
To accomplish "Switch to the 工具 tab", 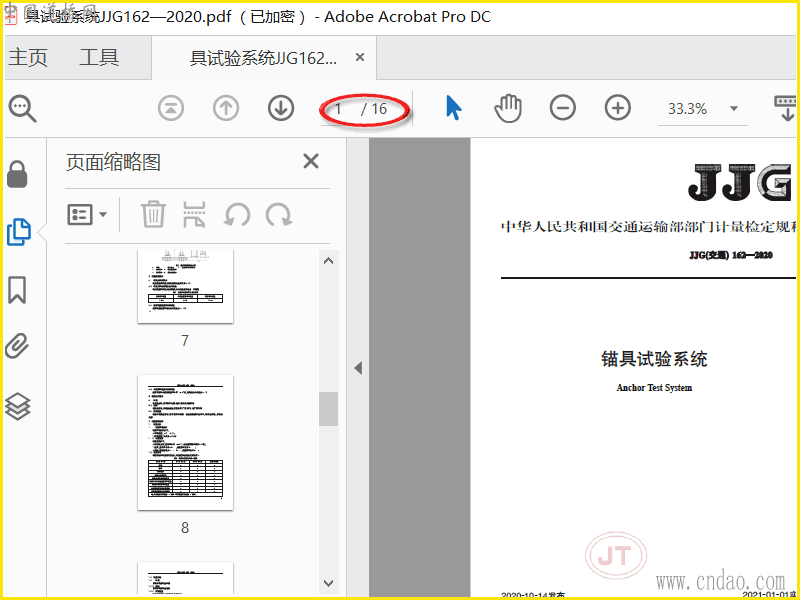I will click(99, 57).
